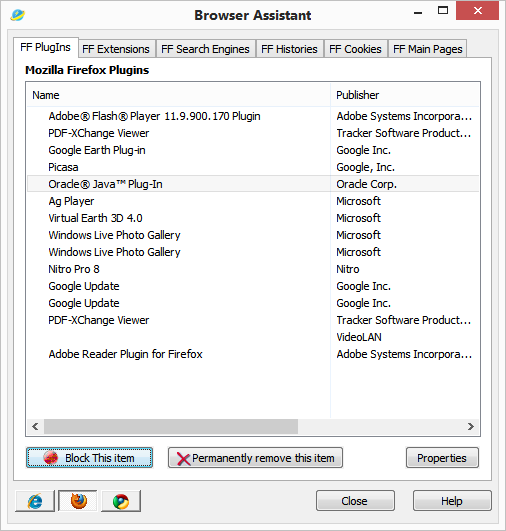Open Properties for selected plugin

(x=442, y=458)
